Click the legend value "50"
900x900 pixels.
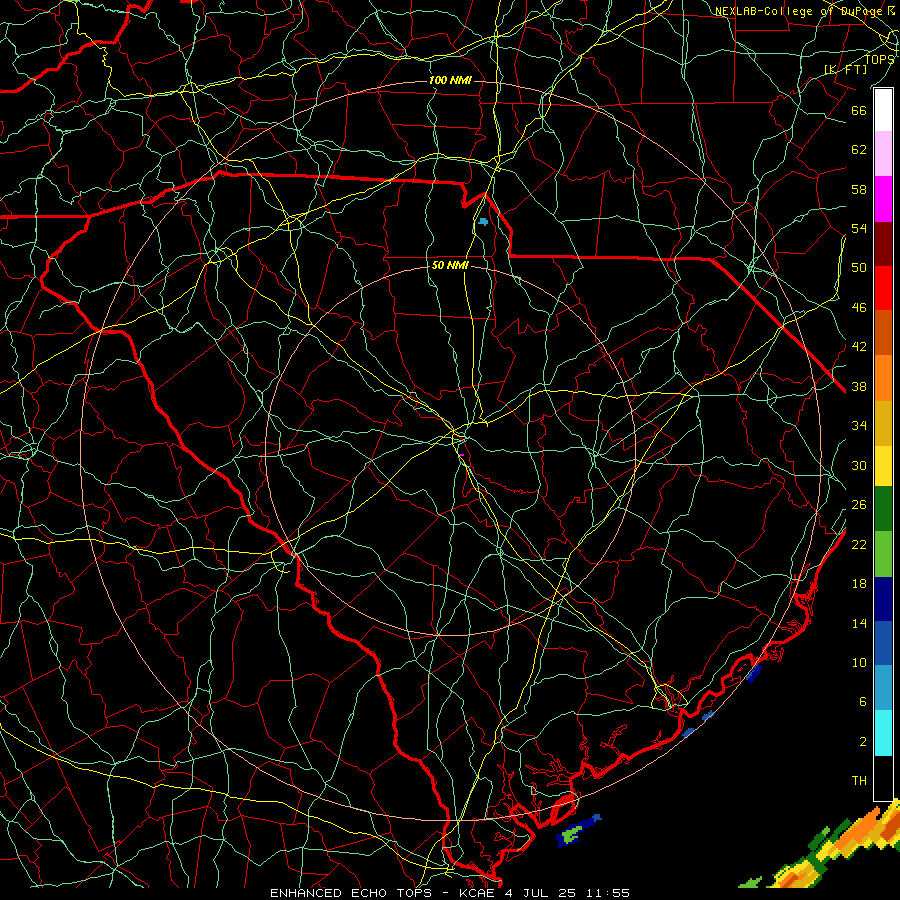(x=859, y=268)
